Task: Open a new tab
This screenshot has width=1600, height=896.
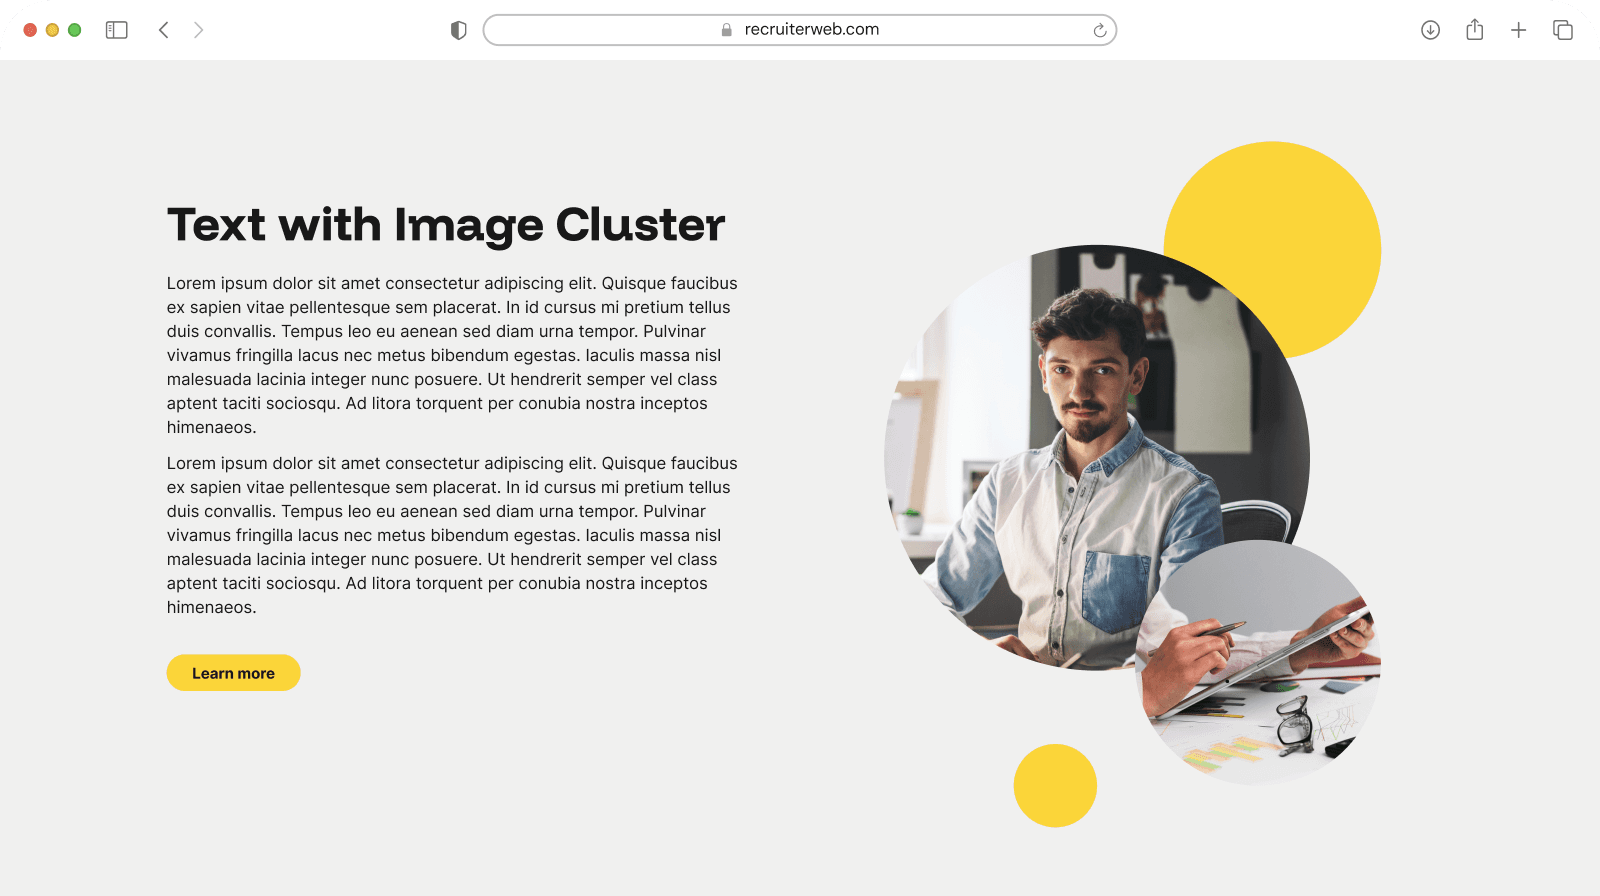Action: coord(1518,30)
